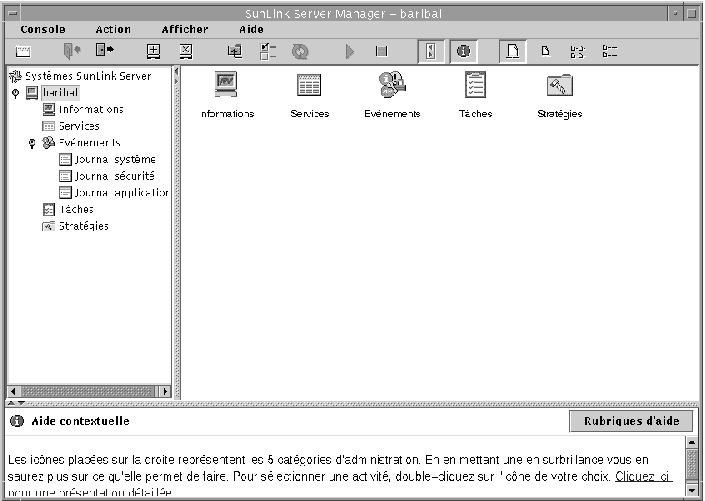This screenshot has height=501, width=705.
Task: Click the toolbar icon with arrow over computer
Action: pos(235,51)
